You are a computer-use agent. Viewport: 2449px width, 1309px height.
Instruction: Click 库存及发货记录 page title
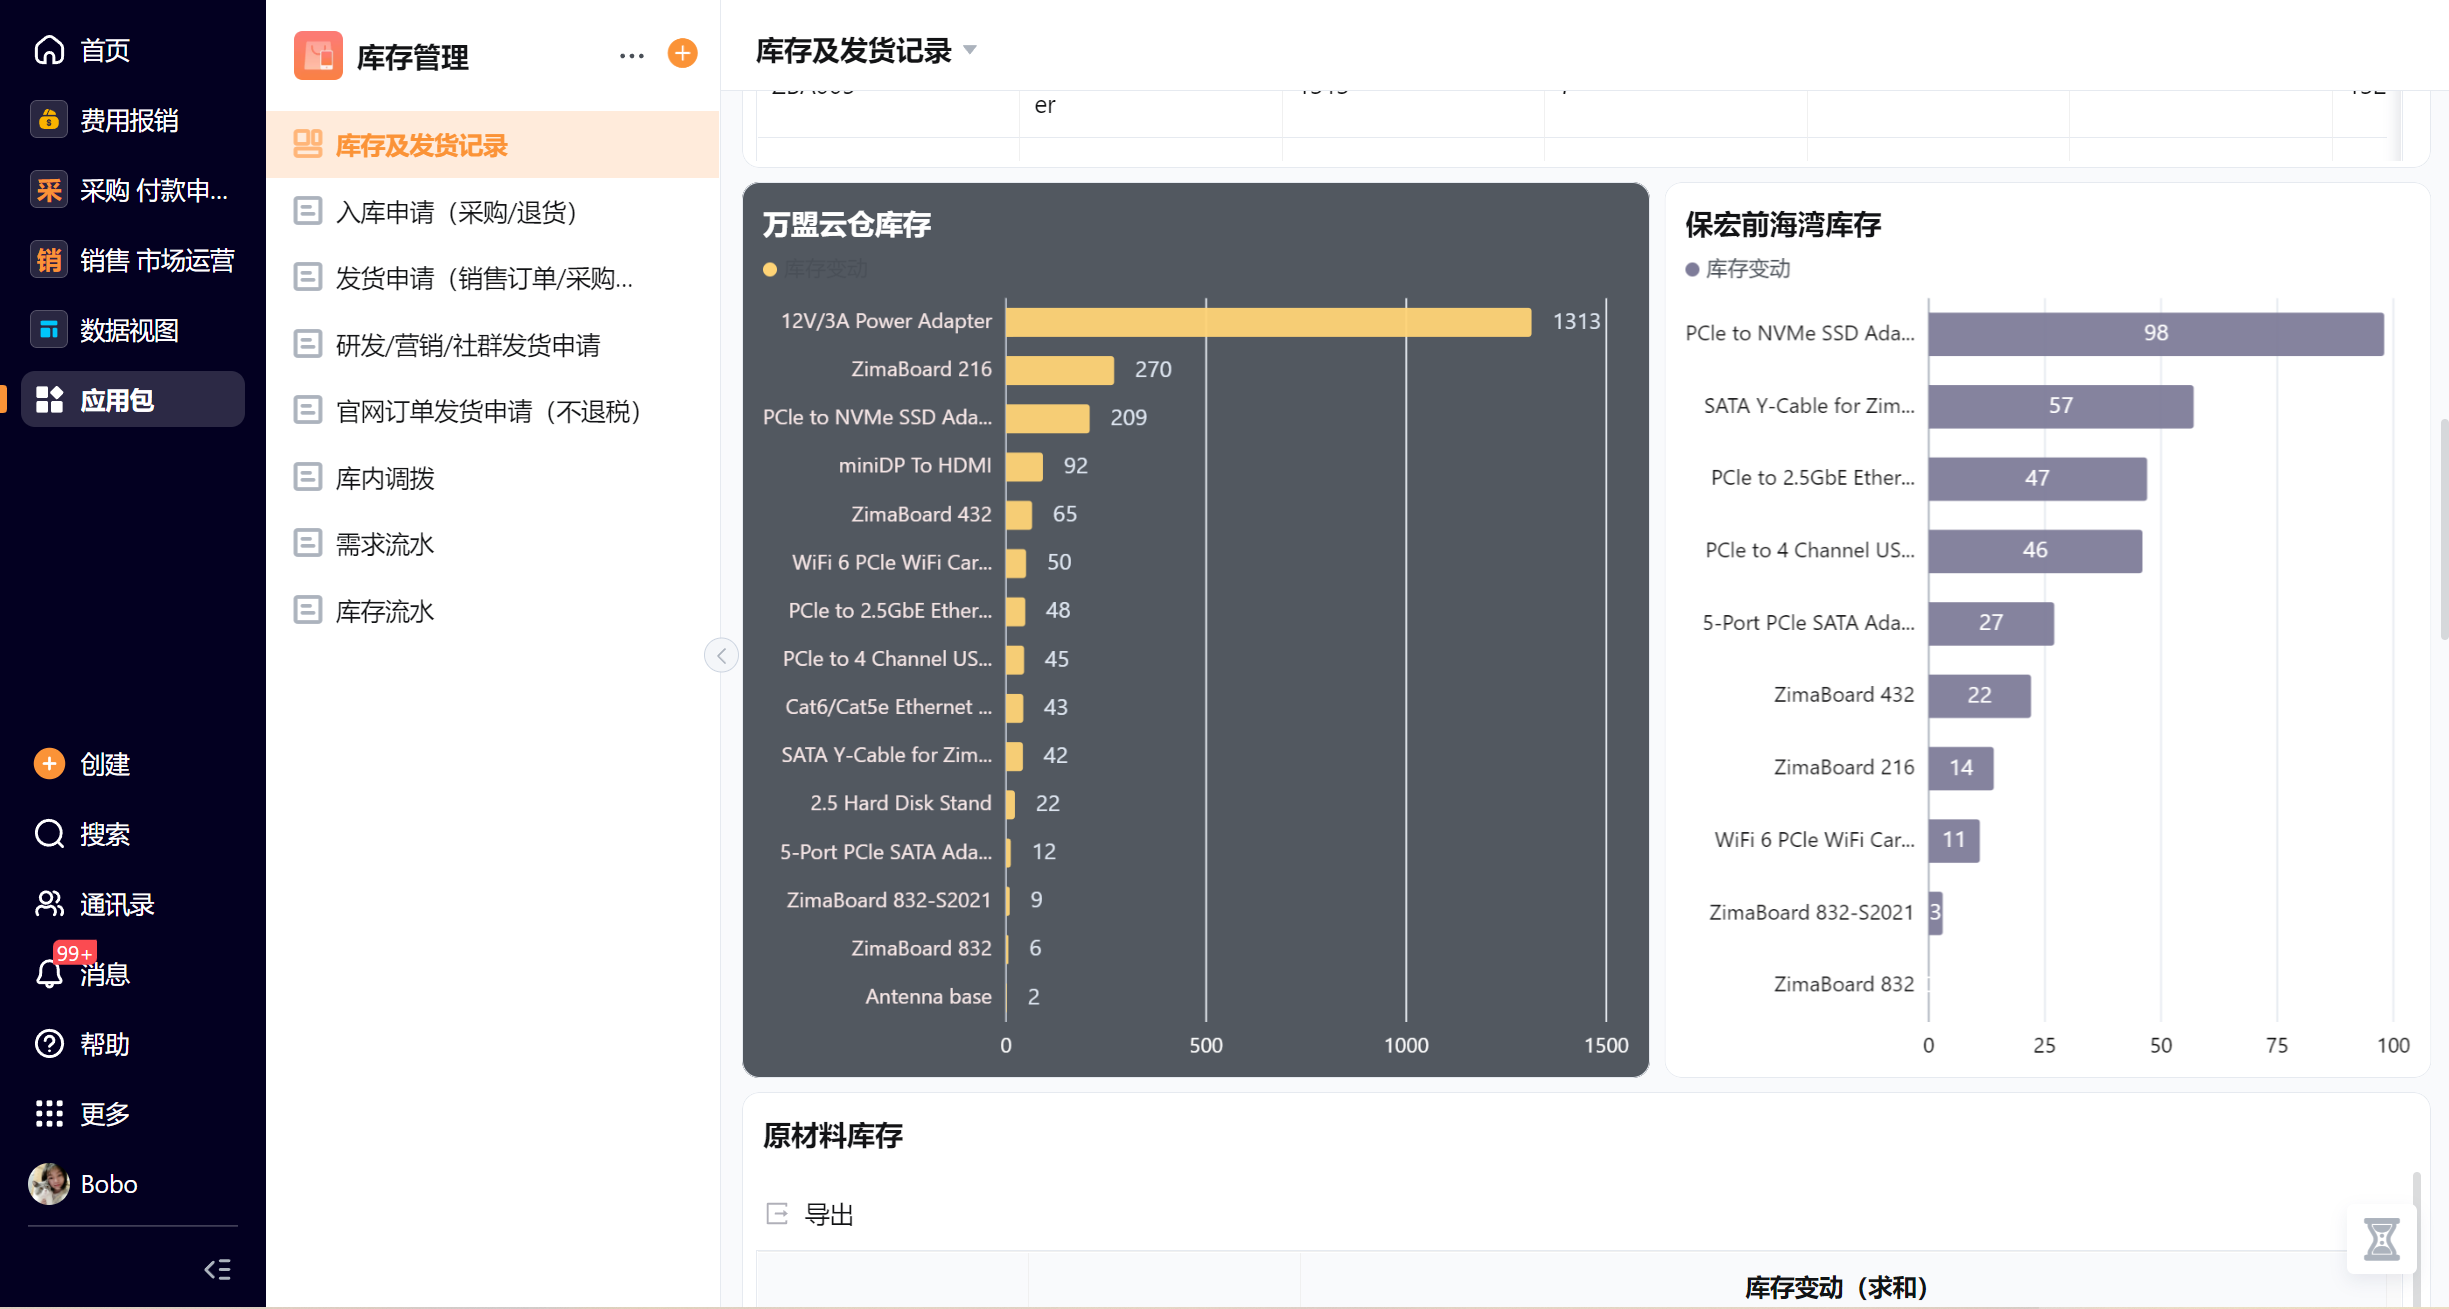pos(853,50)
